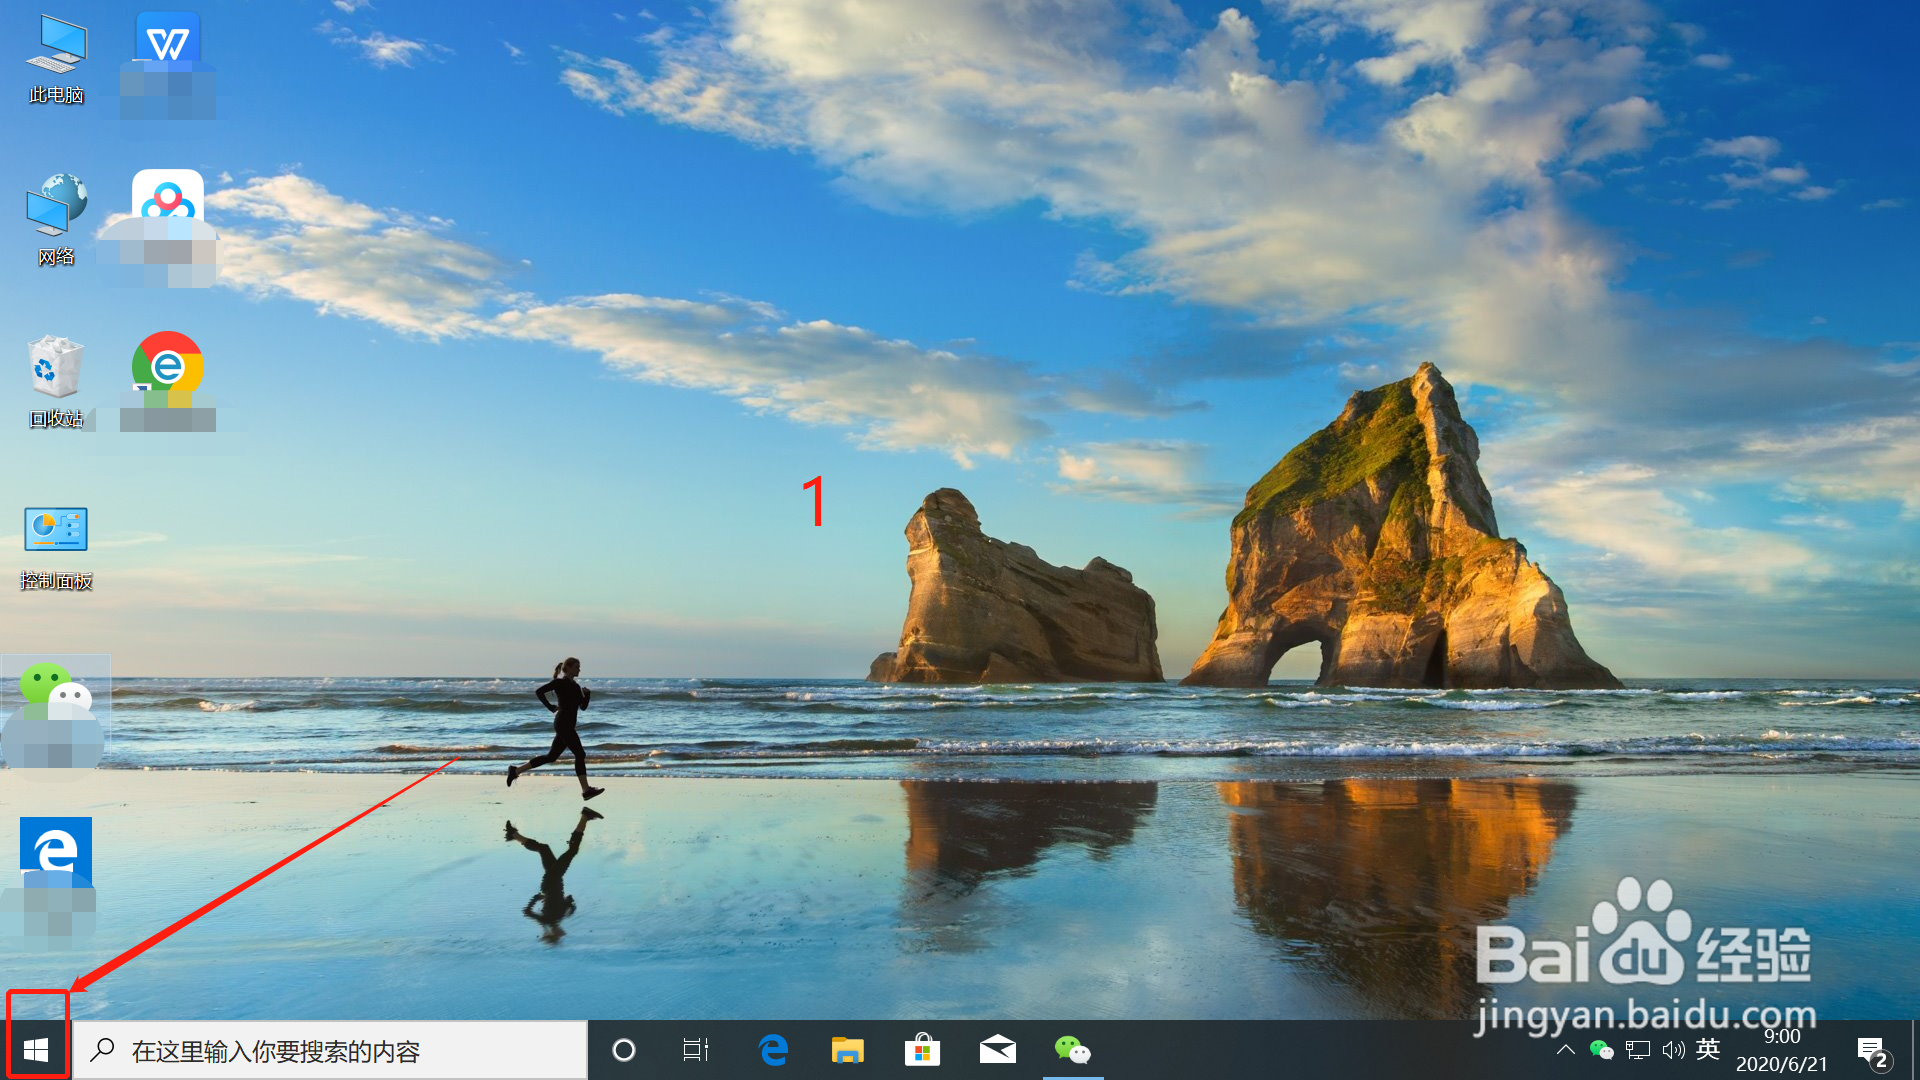Open File Explorer from taskbar
The height and width of the screenshot is (1080, 1920).
(847, 1050)
